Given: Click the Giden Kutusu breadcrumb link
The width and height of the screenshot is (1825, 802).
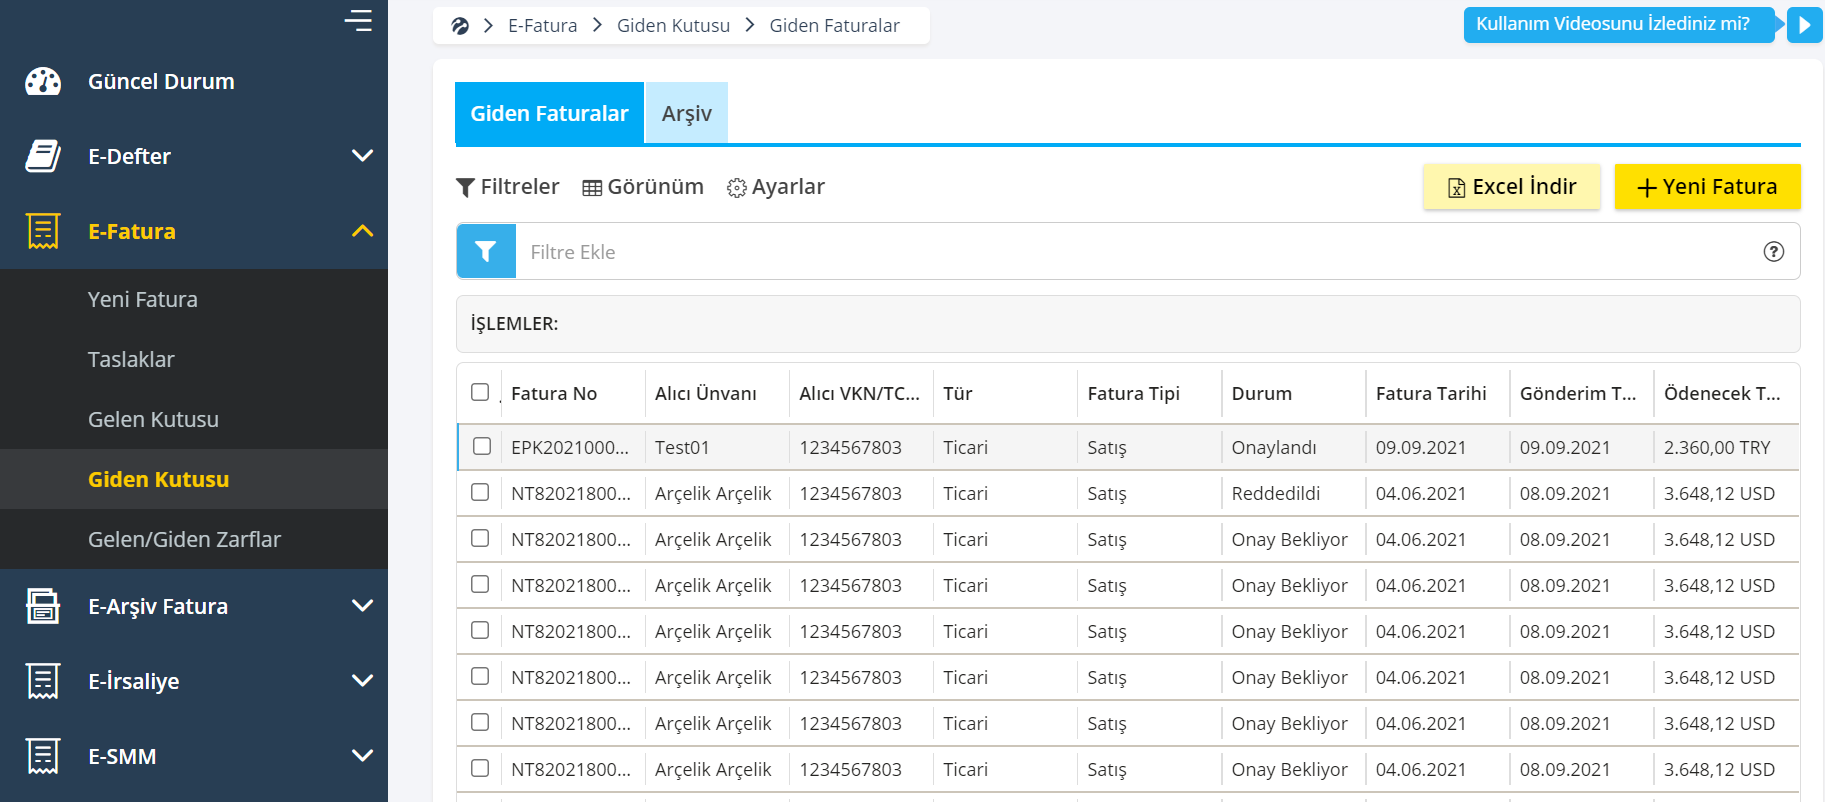Looking at the screenshot, I should pos(674,26).
